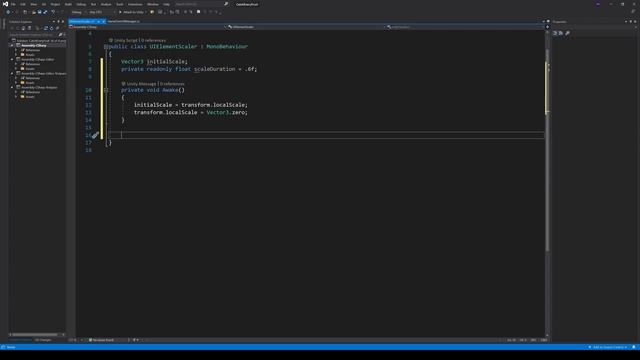Click Add to Source Control in status bar

click(608, 347)
